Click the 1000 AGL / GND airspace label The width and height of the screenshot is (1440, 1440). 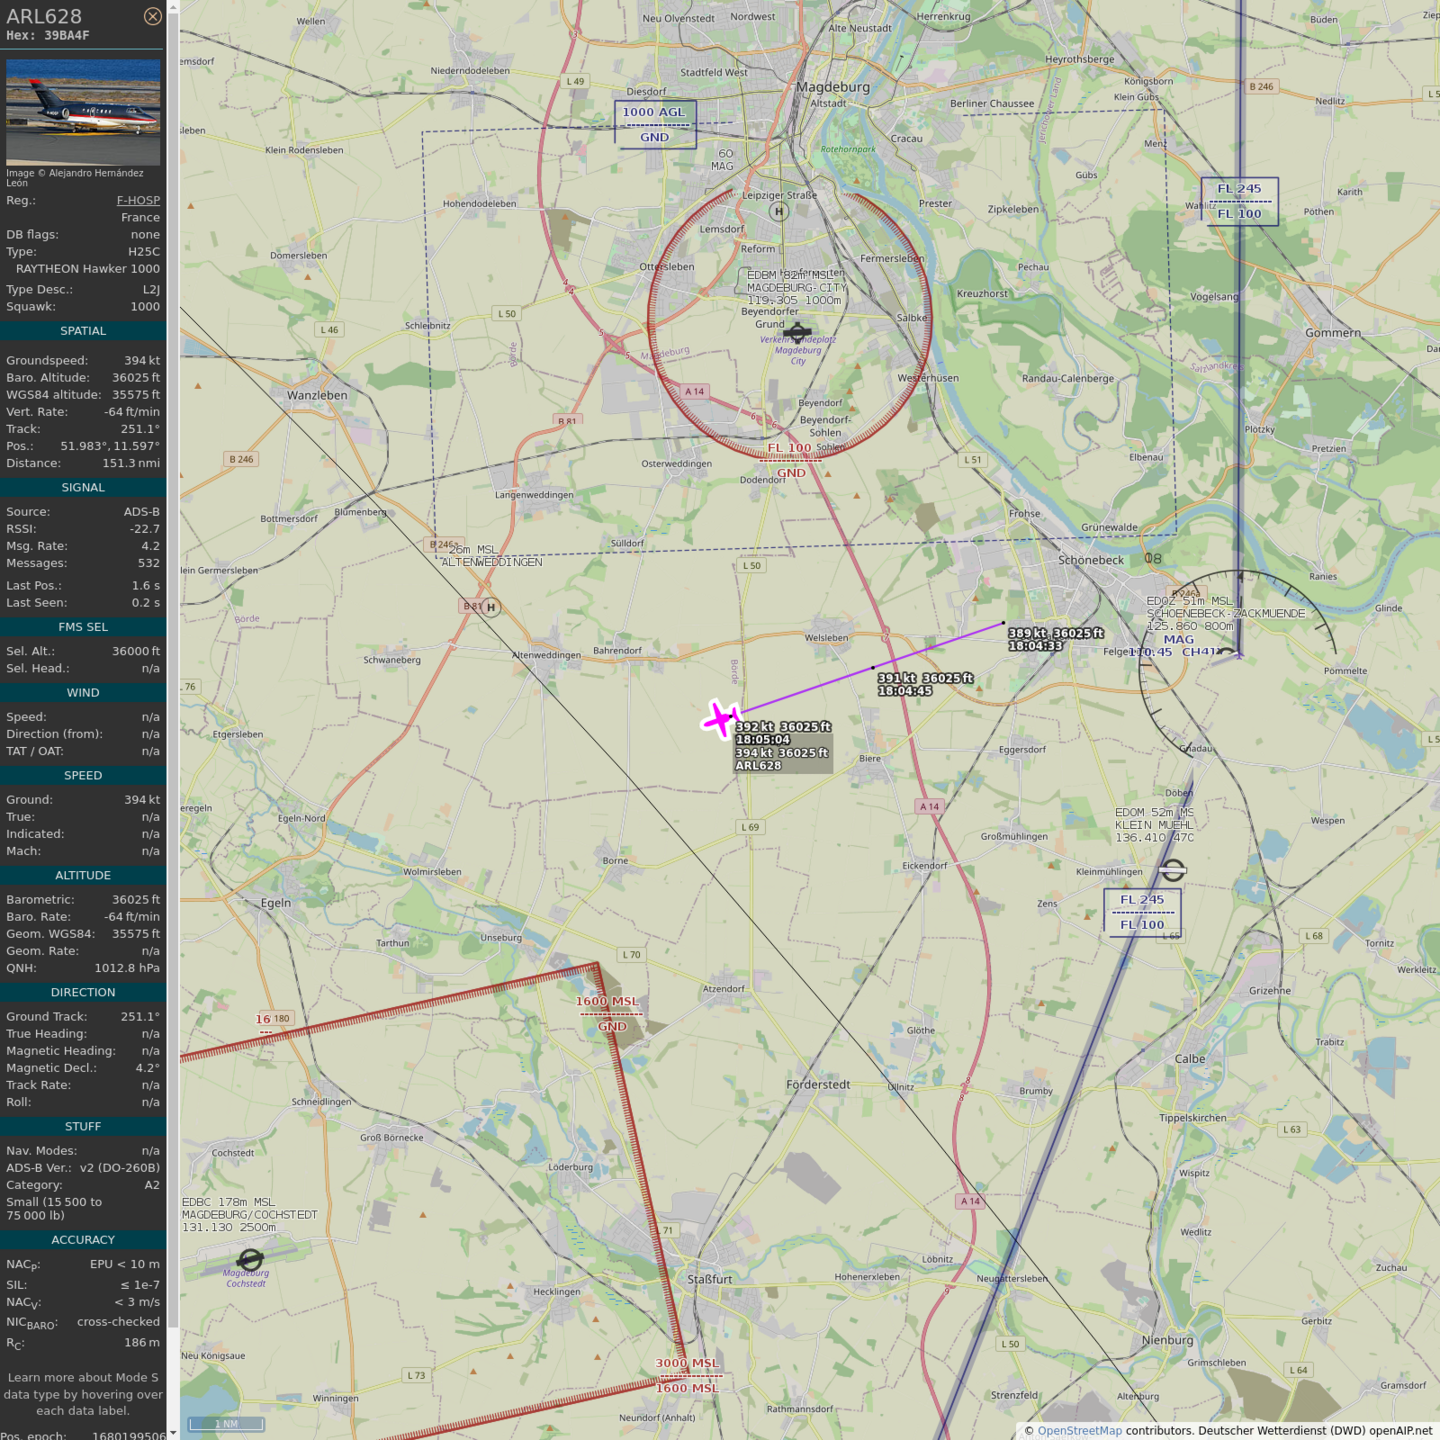tap(655, 124)
